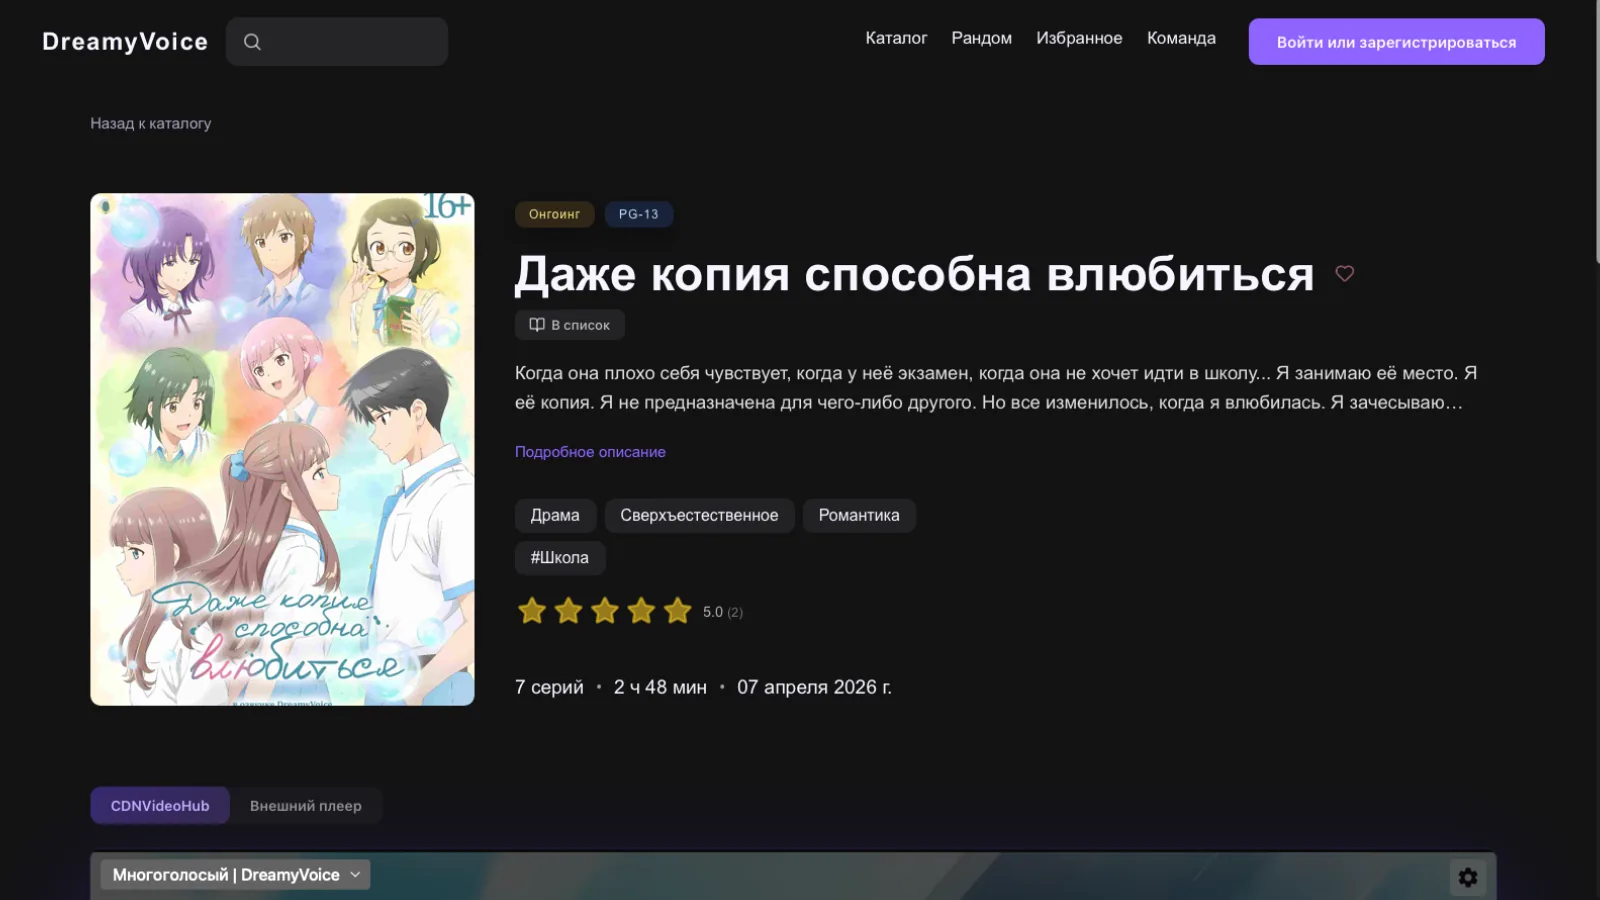Select the Драма genre tag
The height and width of the screenshot is (900, 1600).
(x=555, y=515)
